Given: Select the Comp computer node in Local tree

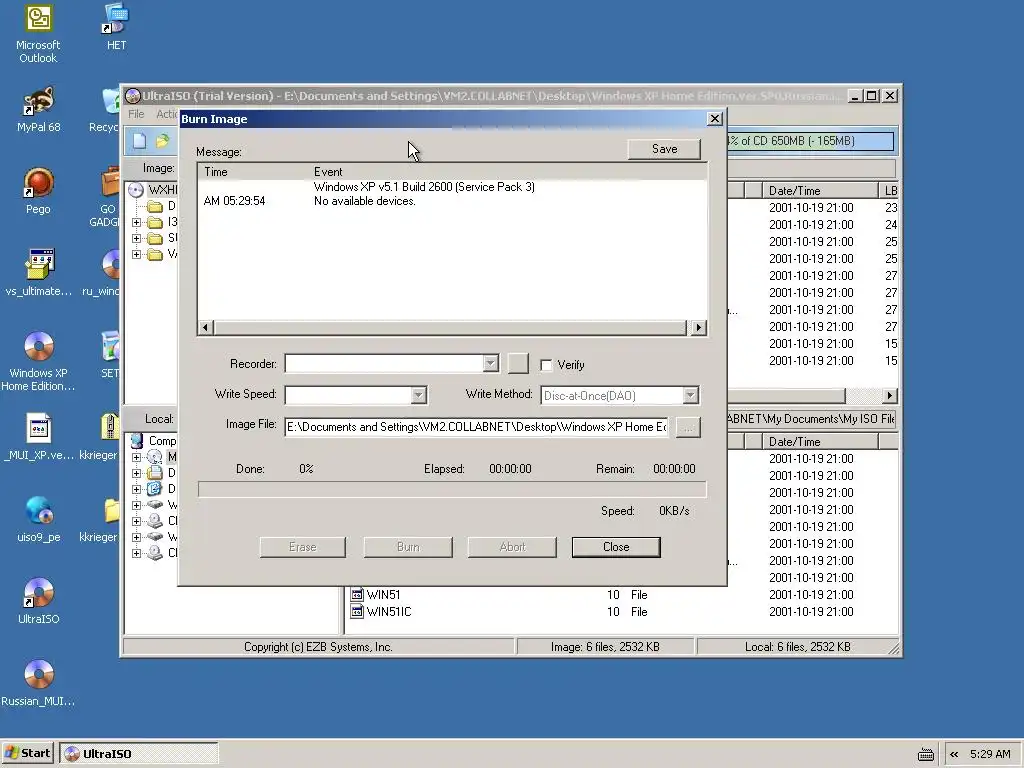Looking at the screenshot, I should (153, 440).
